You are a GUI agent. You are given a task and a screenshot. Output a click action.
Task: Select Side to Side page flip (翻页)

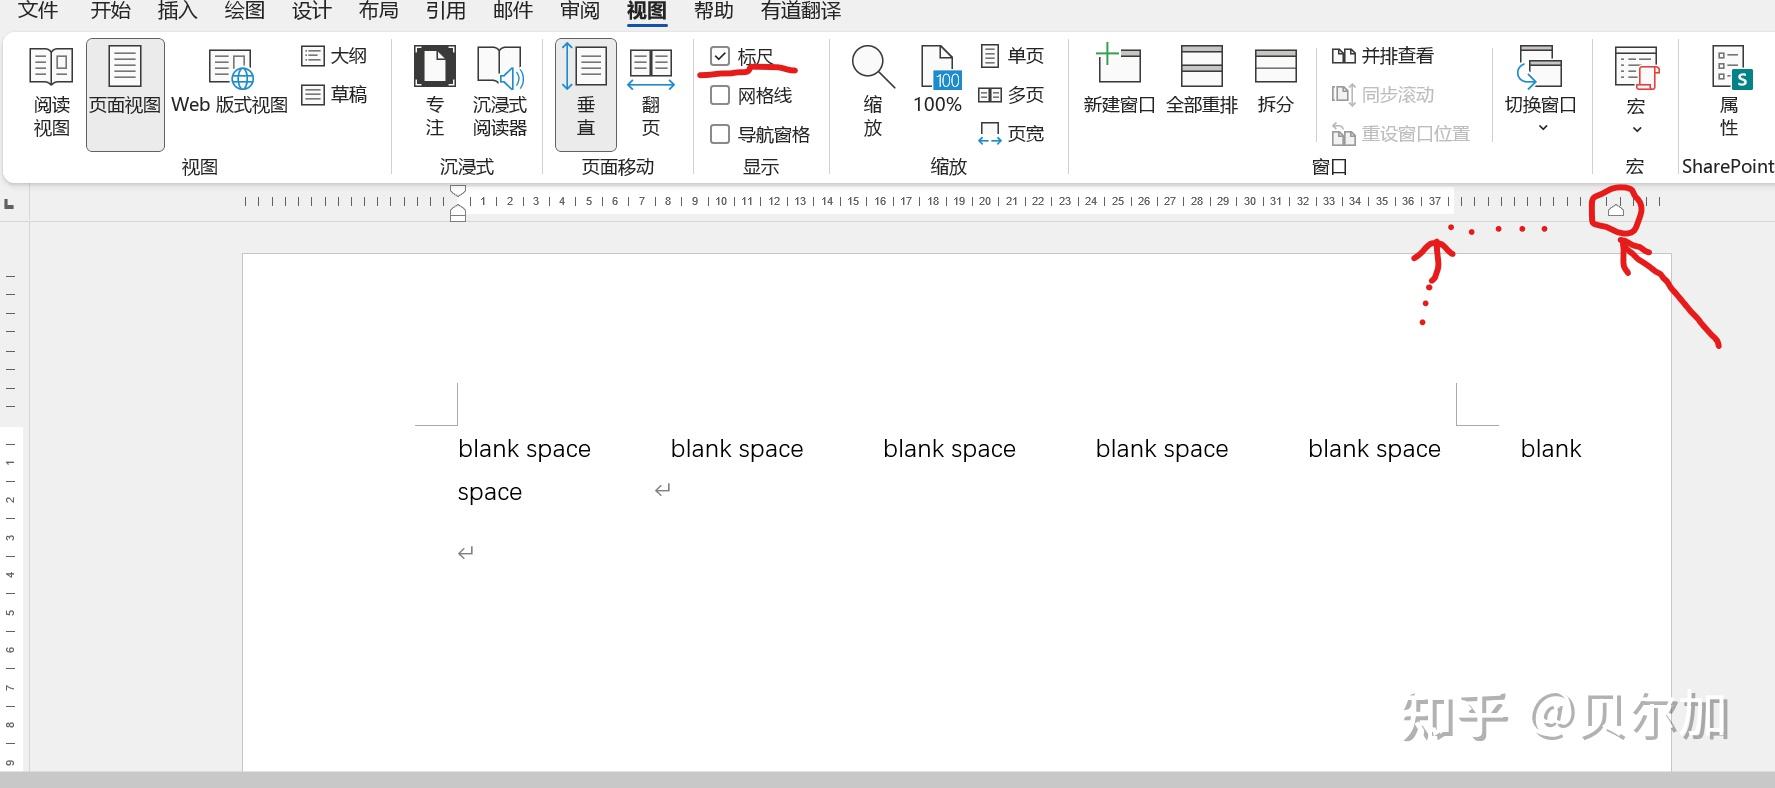click(x=651, y=94)
